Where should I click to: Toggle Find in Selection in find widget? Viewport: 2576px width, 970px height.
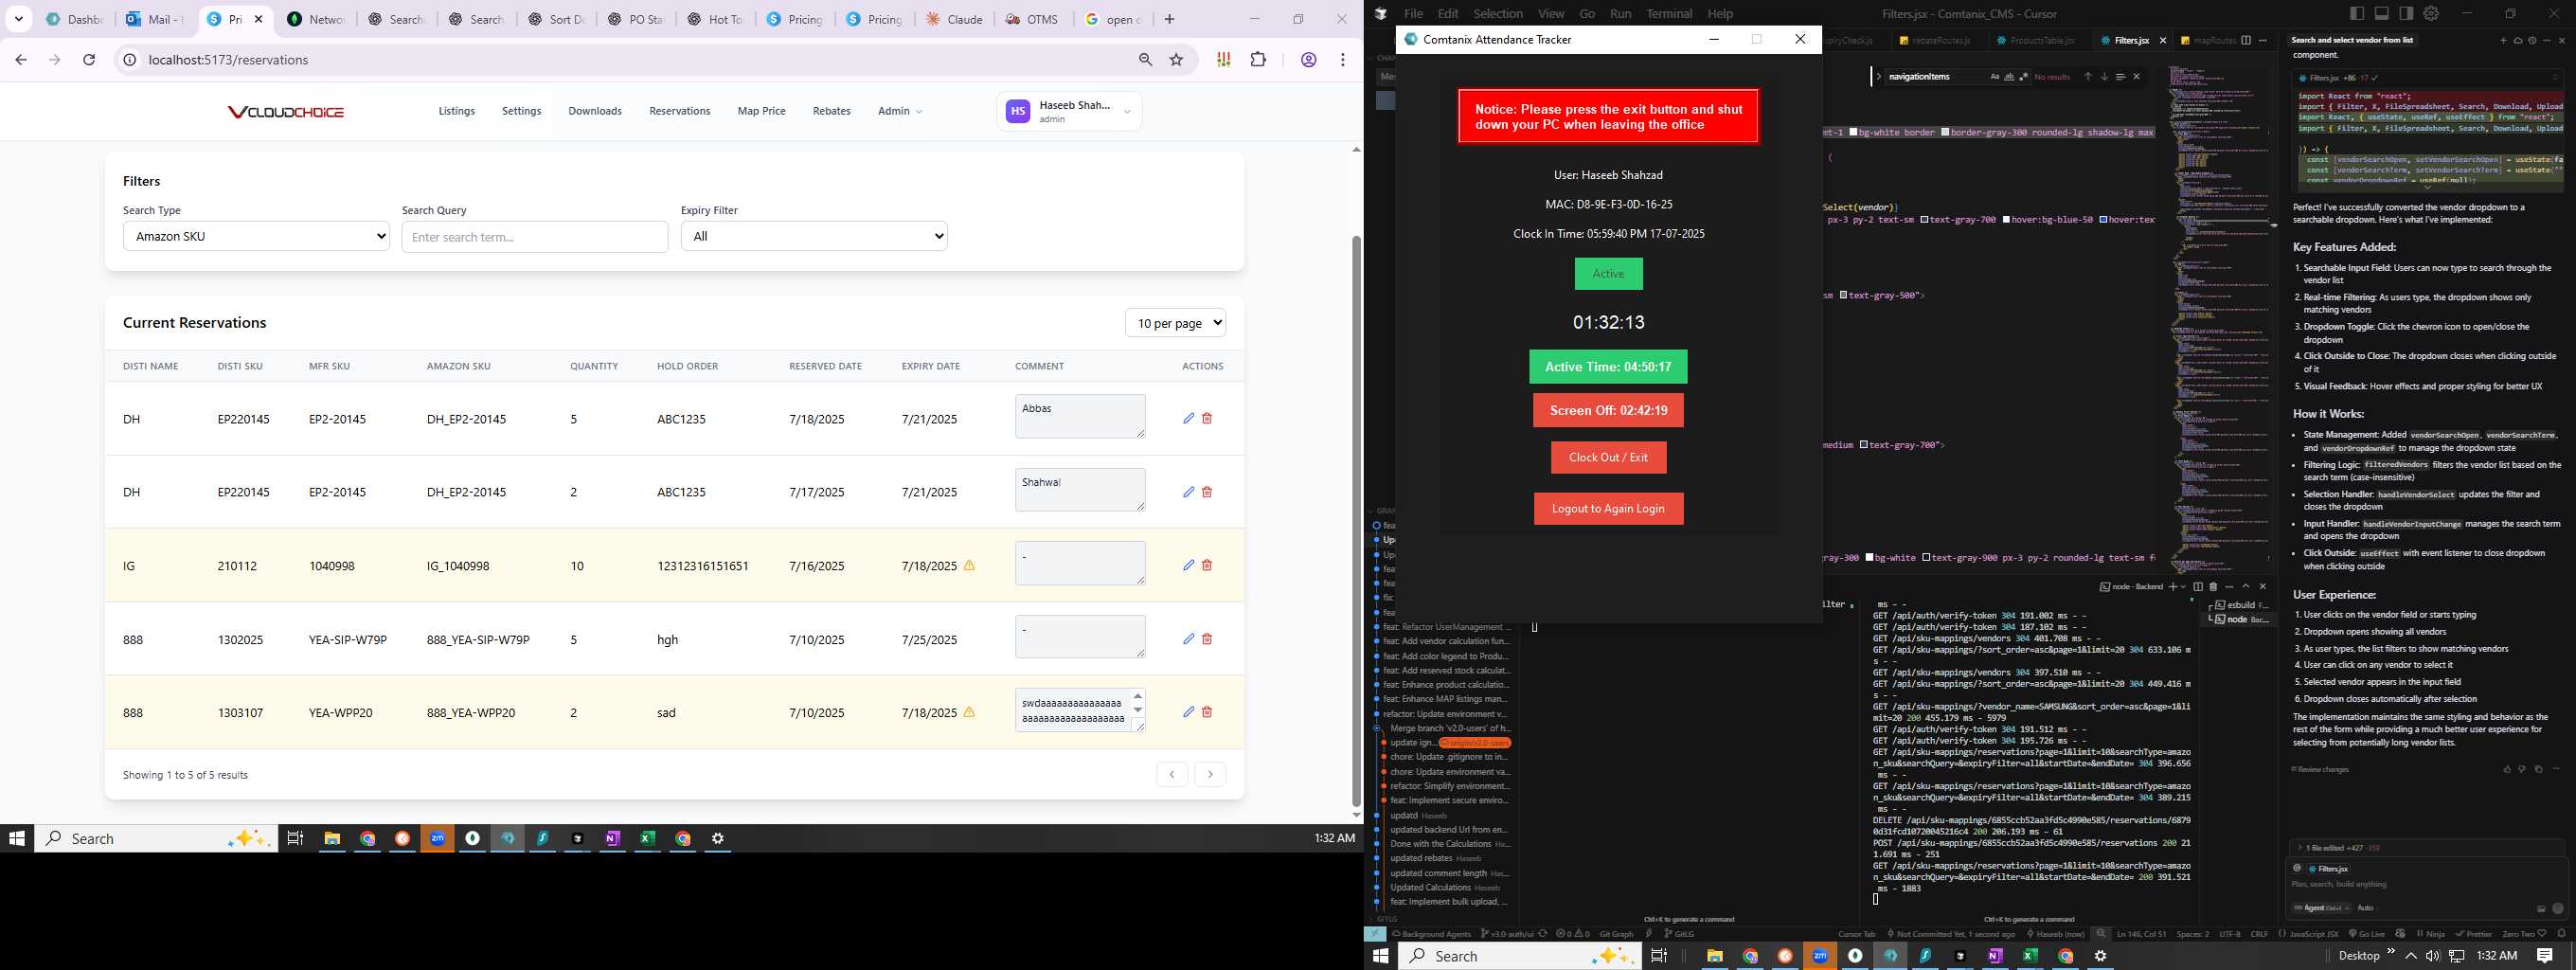pyautogui.click(x=2120, y=77)
